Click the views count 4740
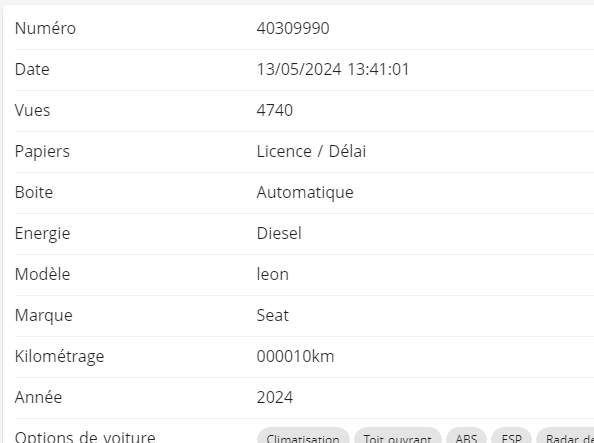The image size is (594, 443). tap(275, 110)
